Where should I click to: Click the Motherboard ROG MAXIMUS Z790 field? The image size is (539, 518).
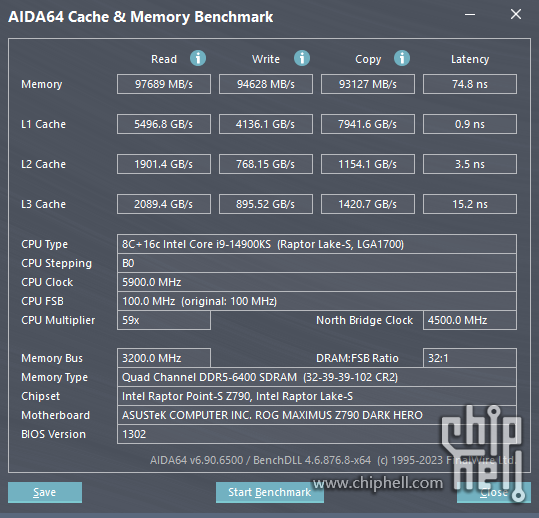[x=317, y=415]
